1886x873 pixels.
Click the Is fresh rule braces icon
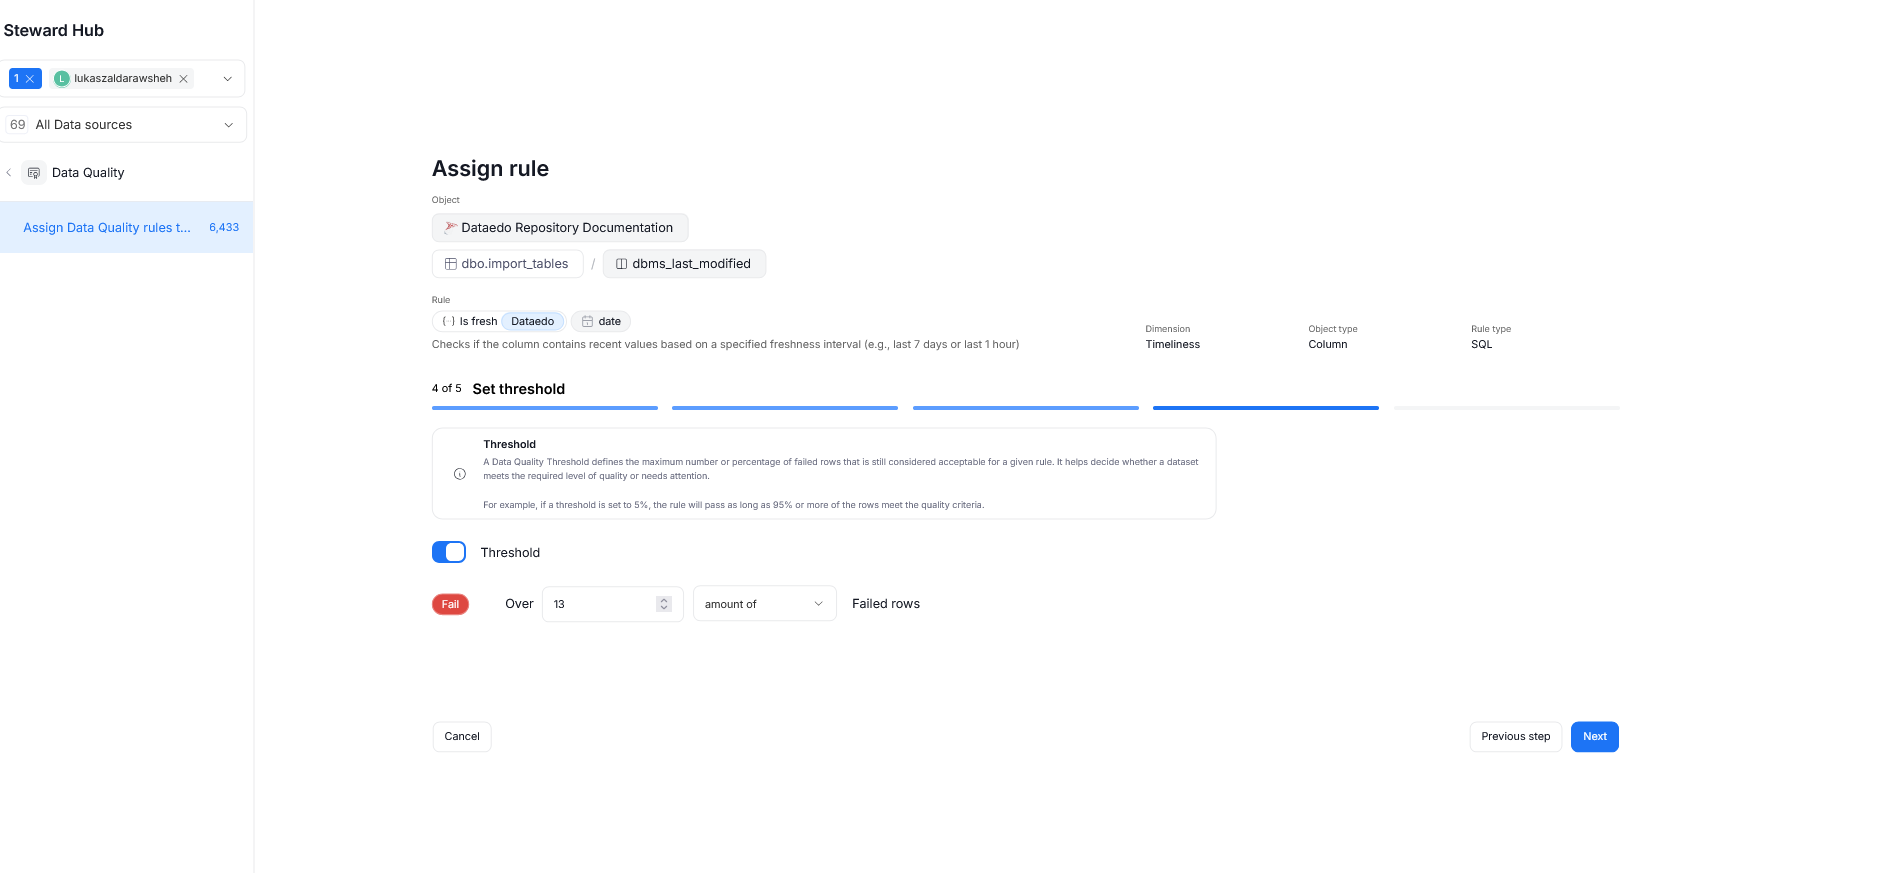coord(448,322)
